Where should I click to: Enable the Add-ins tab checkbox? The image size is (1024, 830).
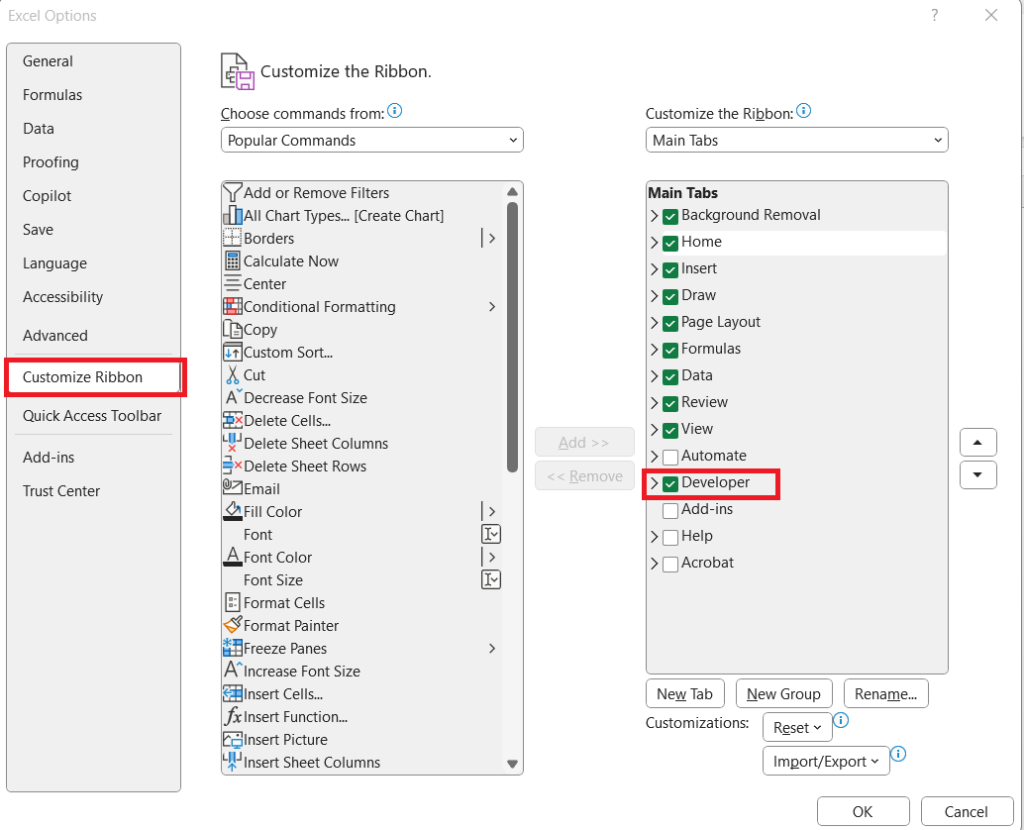tap(669, 509)
